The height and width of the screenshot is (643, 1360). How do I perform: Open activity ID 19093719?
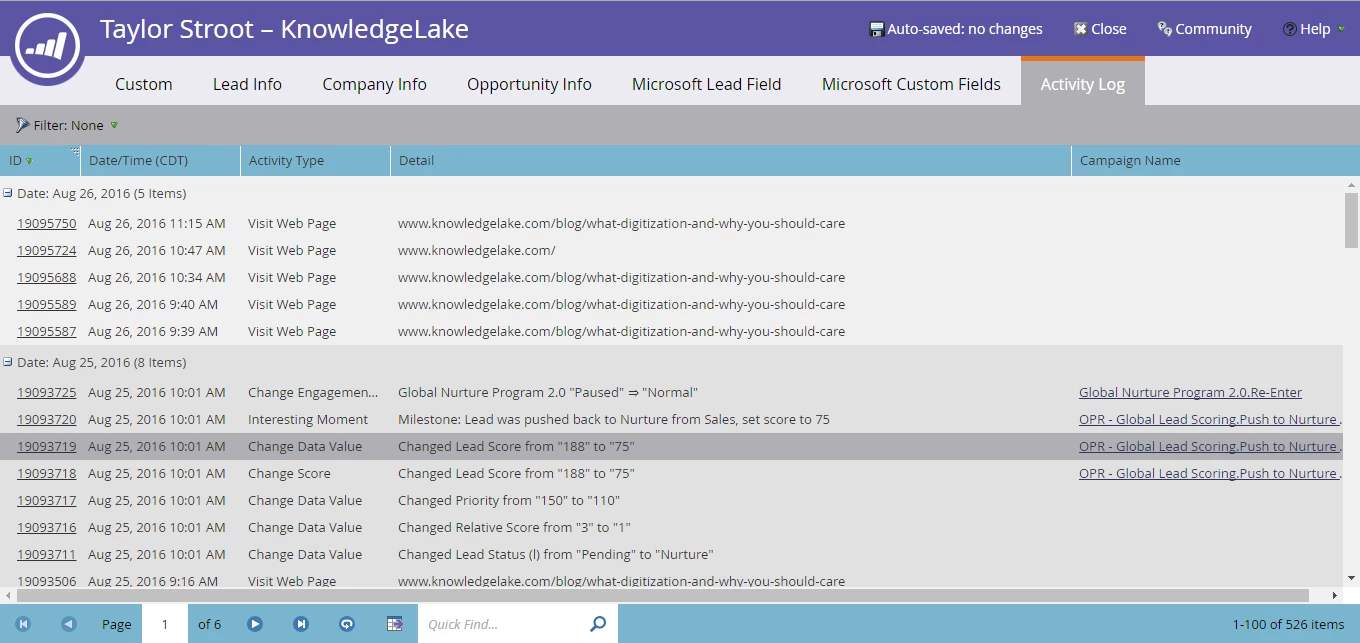[x=47, y=446]
